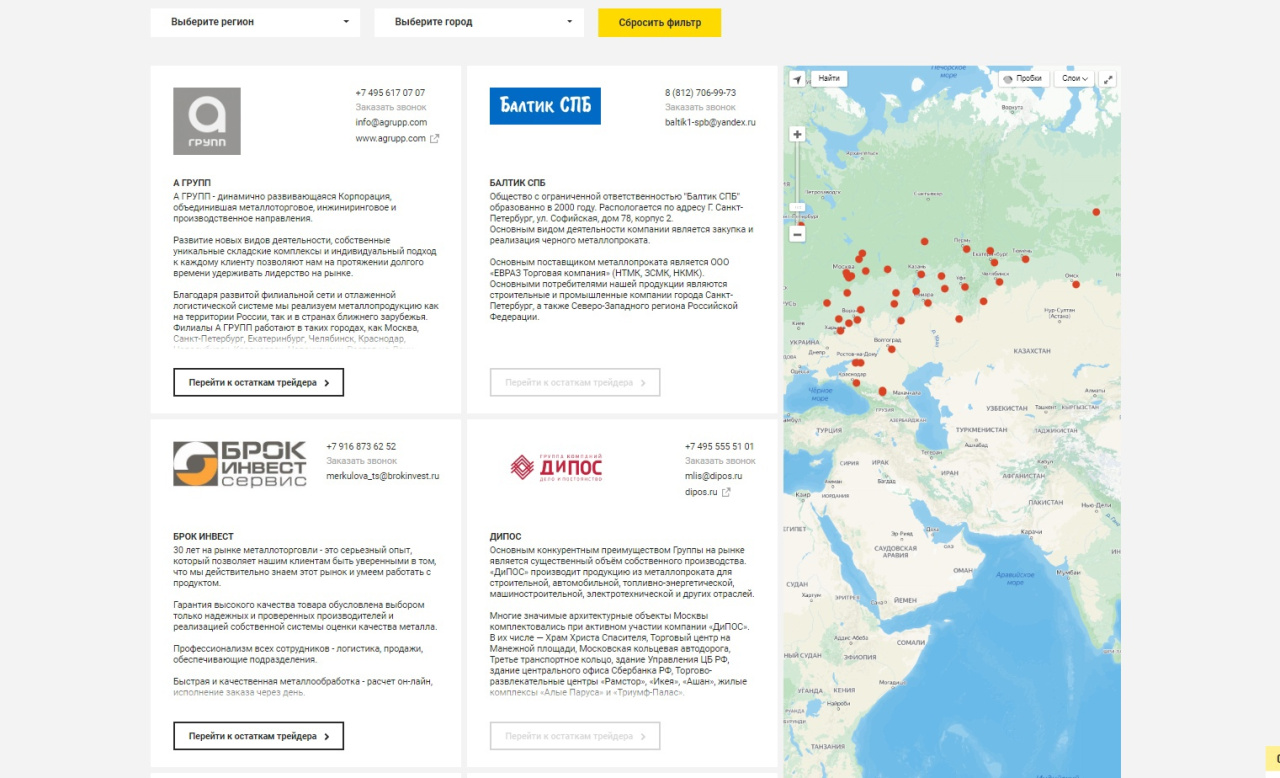Click the А ГРУПП card heading
Screen dimensions: 1280x778
(192, 183)
